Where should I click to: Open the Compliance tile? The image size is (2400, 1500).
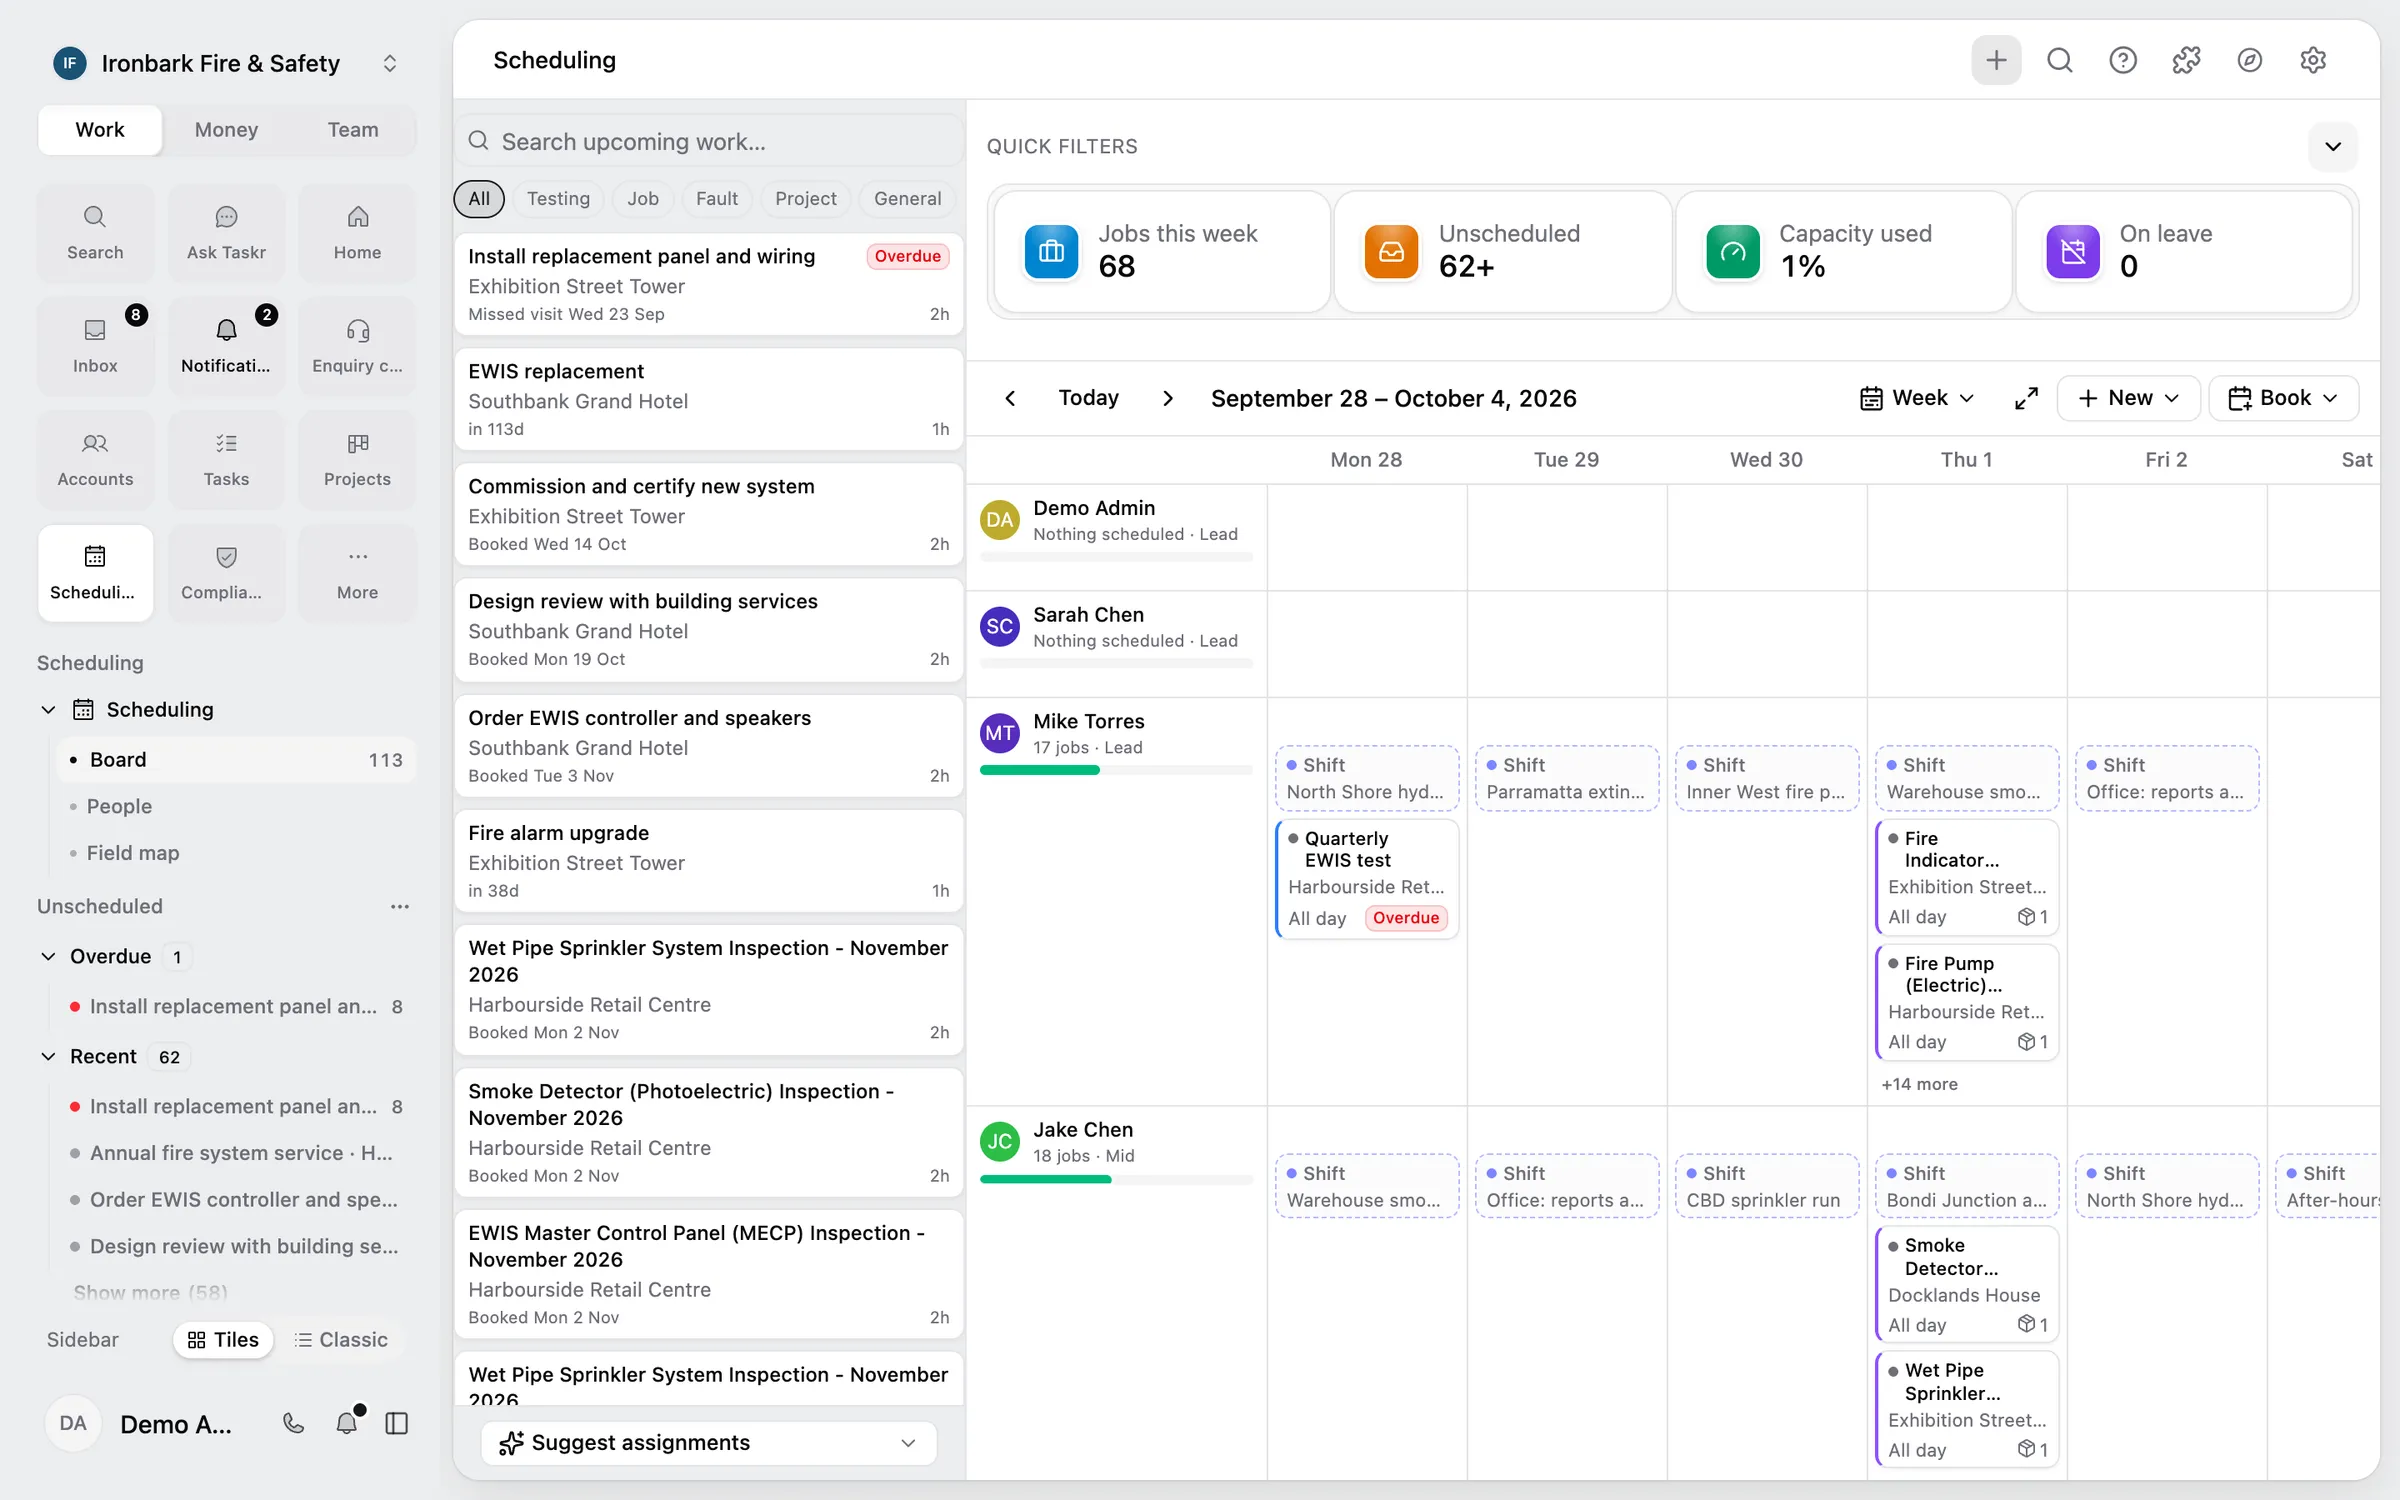pos(226,573)
